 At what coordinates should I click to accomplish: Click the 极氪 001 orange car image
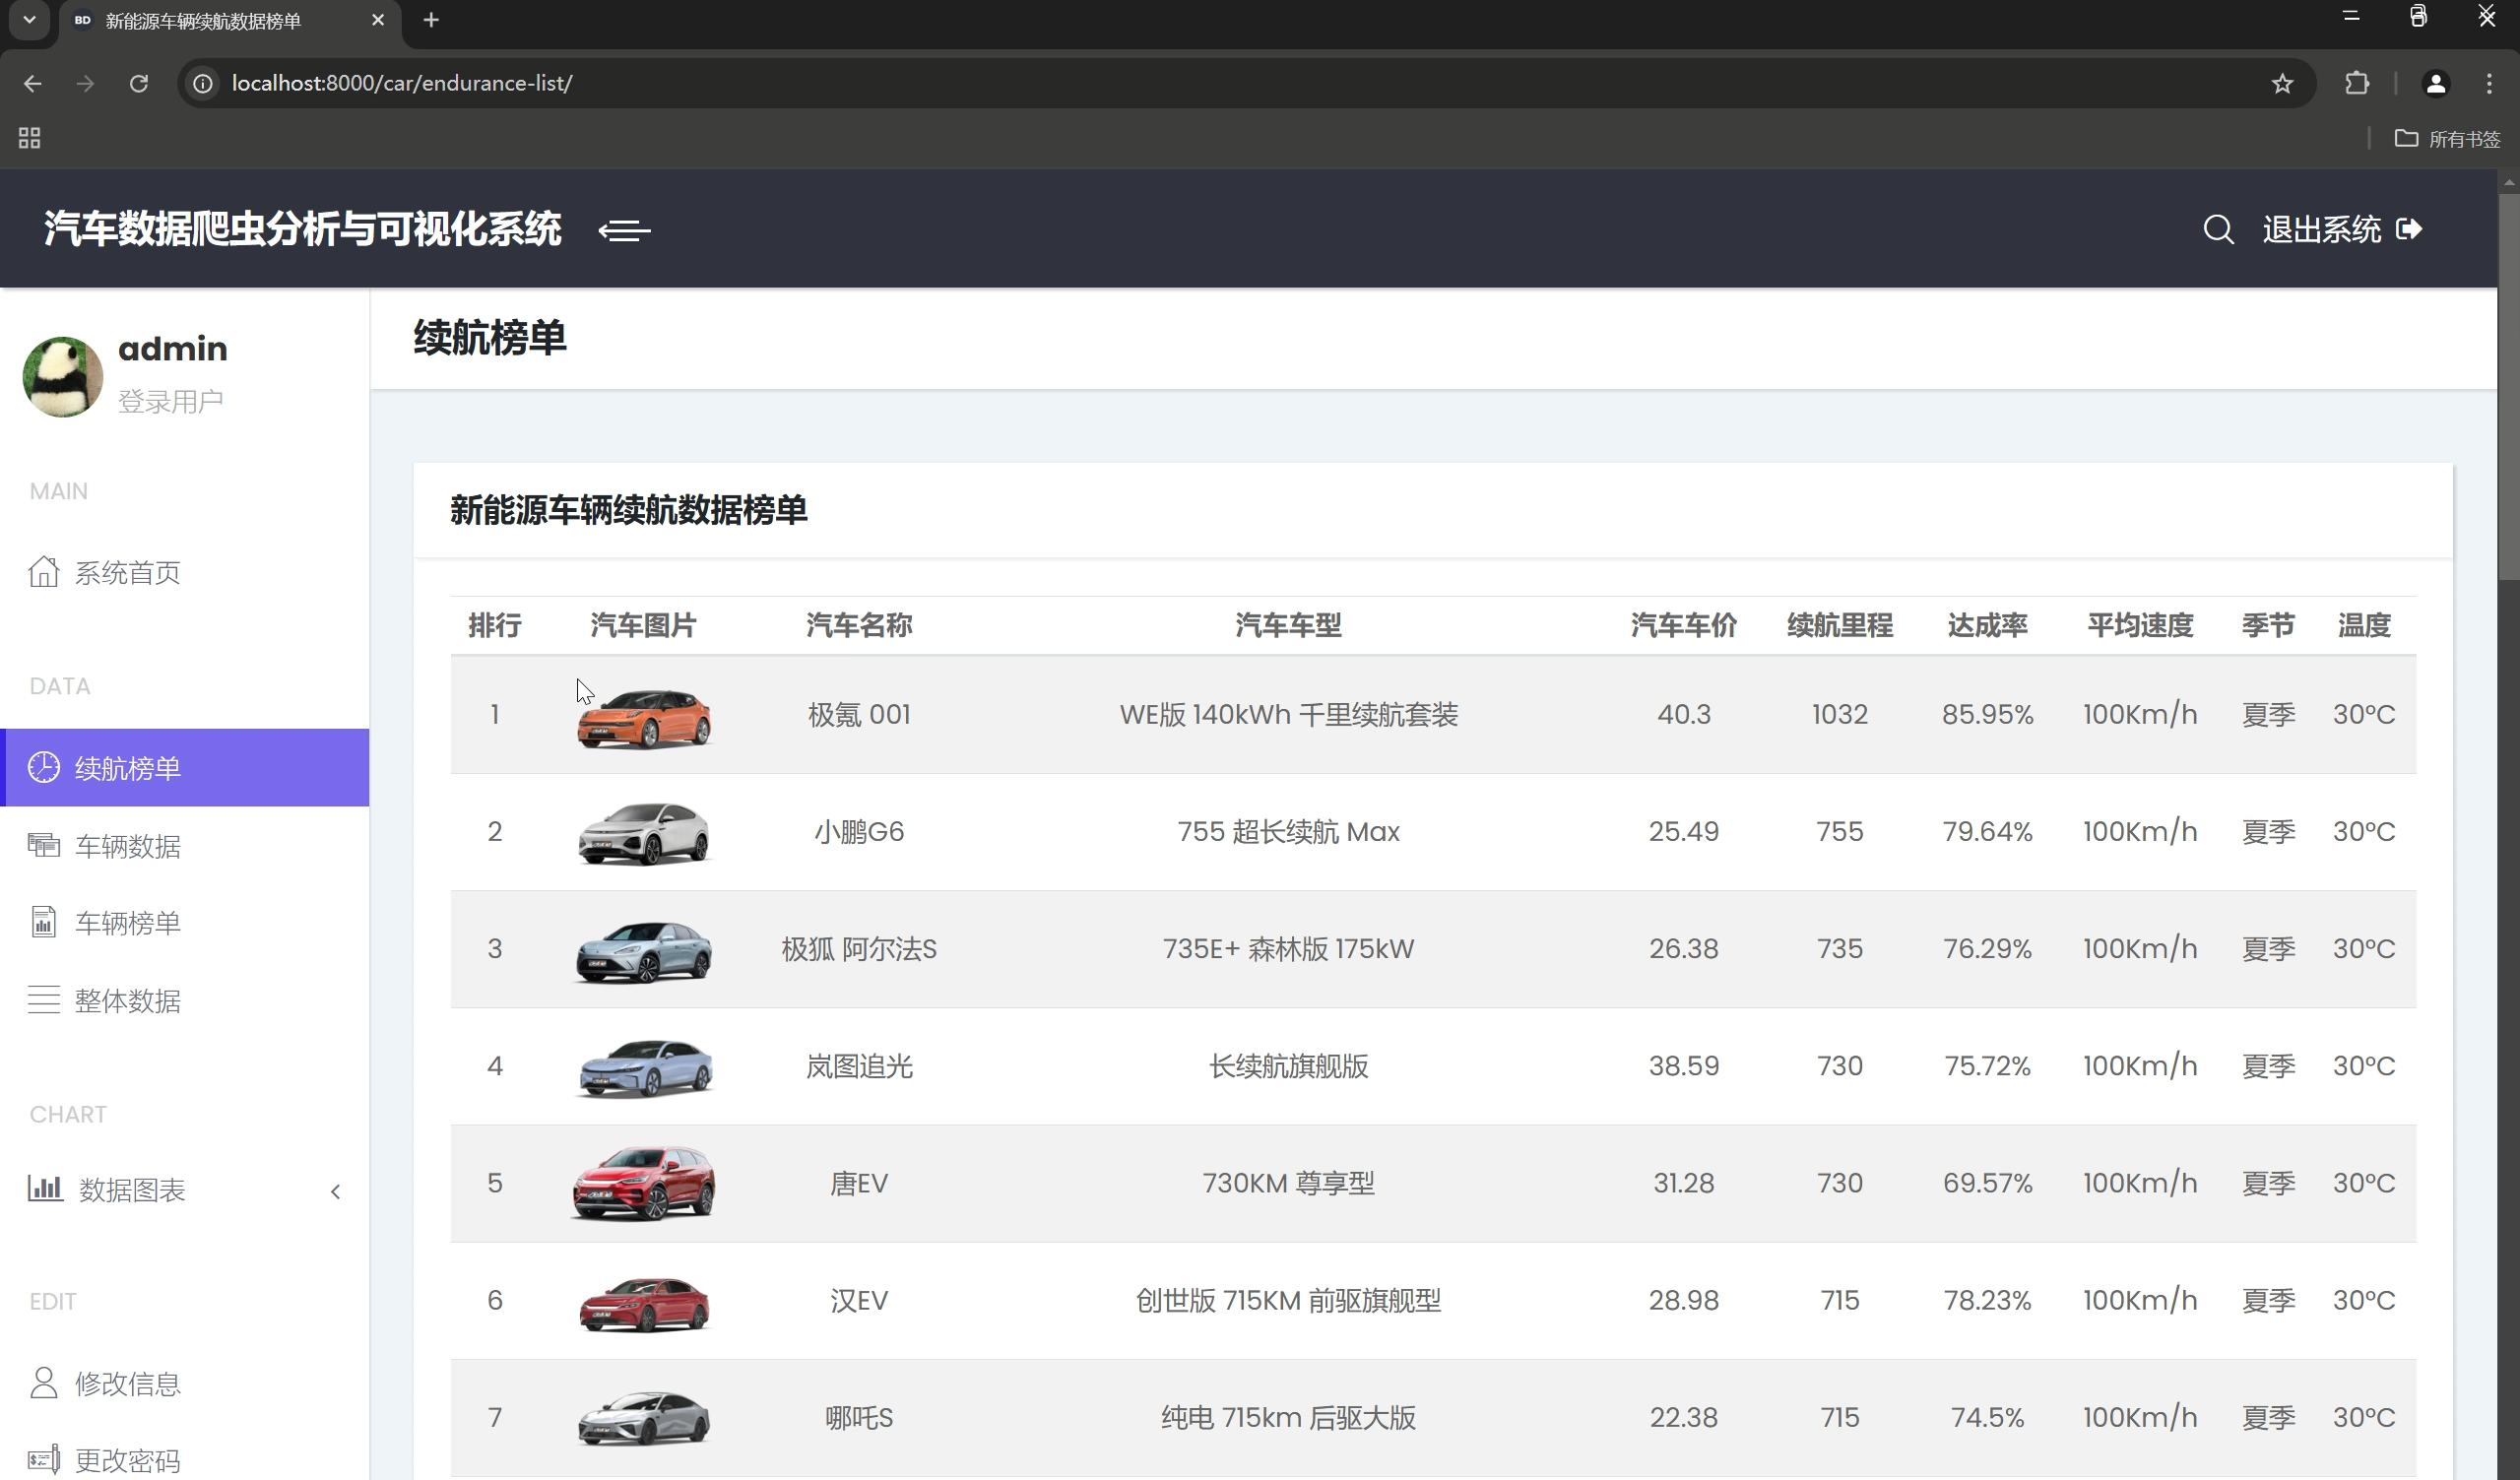(644, 718)
